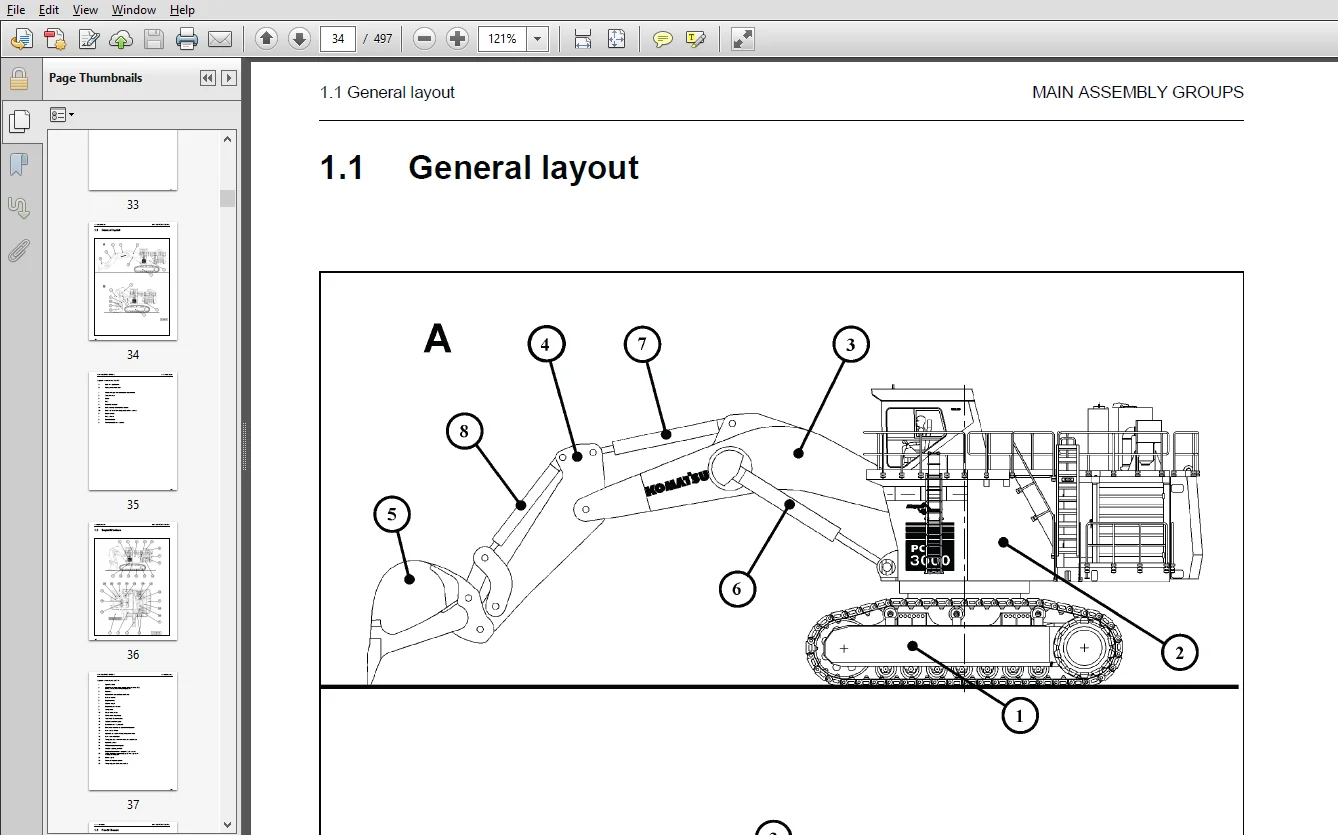Click the thumbnail scrollbar up arrow
This screenshot has height=835, width=1338.
(228, 139)
